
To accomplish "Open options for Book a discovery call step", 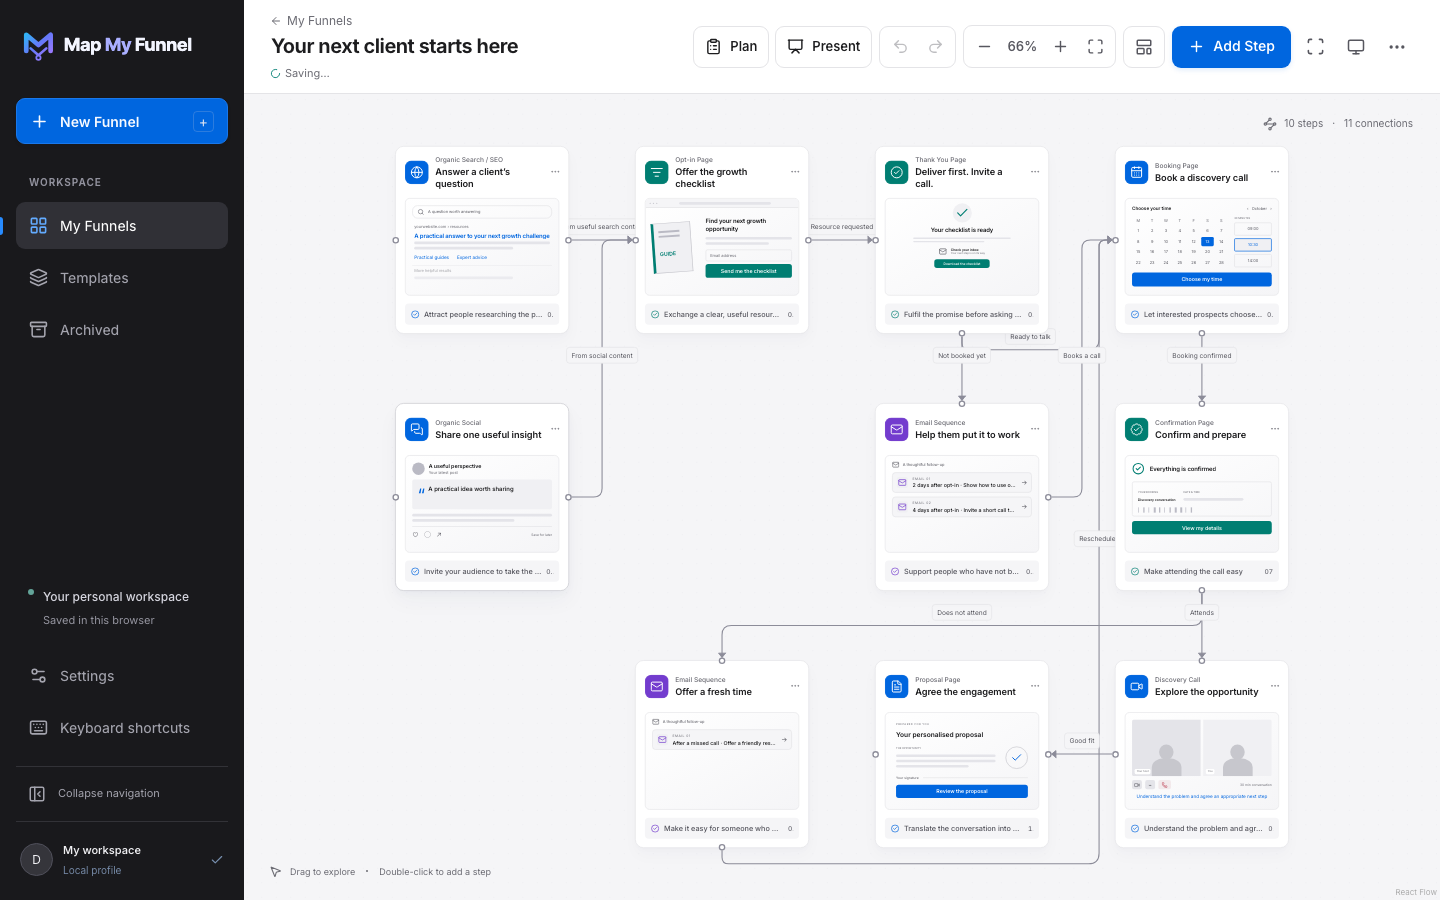I will click(x=1275, y=172).
